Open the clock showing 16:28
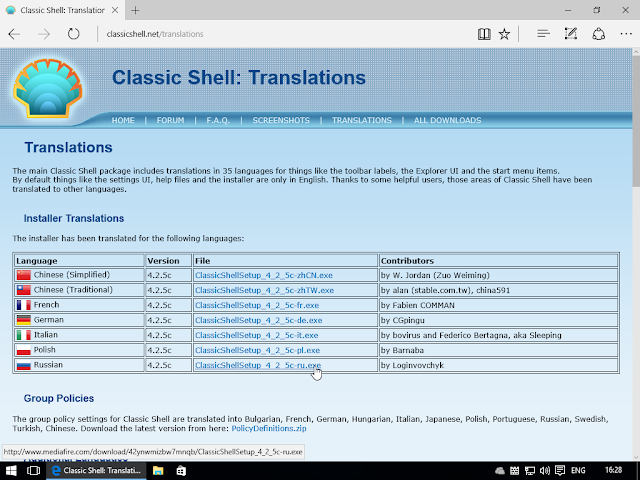The image size is (640, 480). [613, 470]
